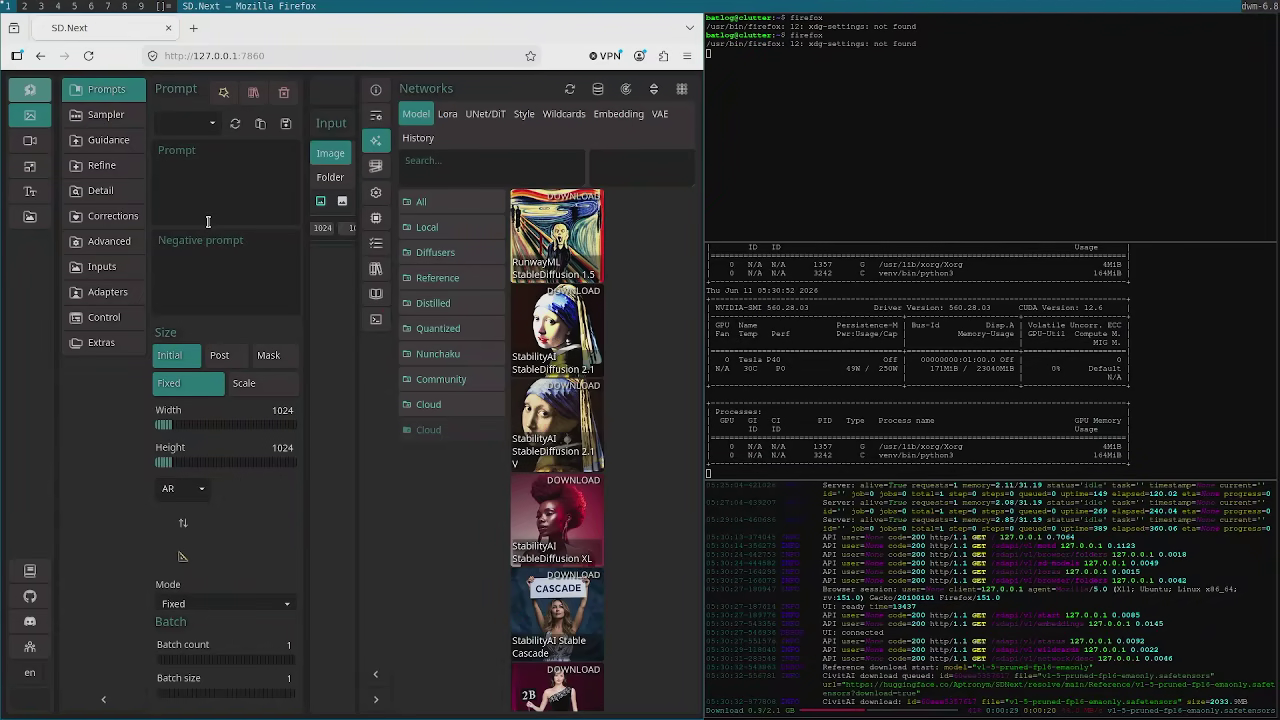Open the AR aspect ratio dropdown
Image resolution: width=1280 pixels, height=720 pixels.
183,489
